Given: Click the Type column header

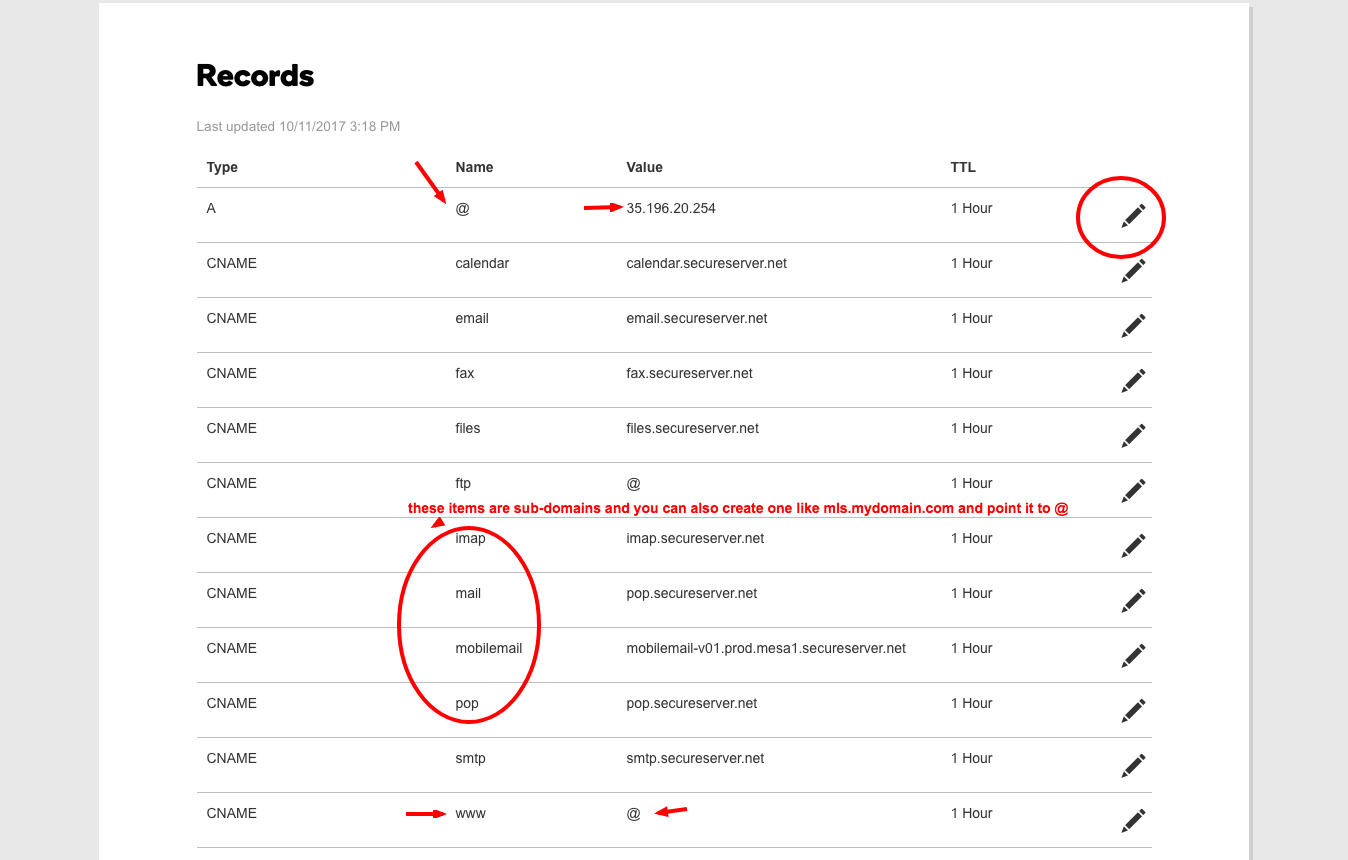Looking at the screenshot, I should [222, 167].
